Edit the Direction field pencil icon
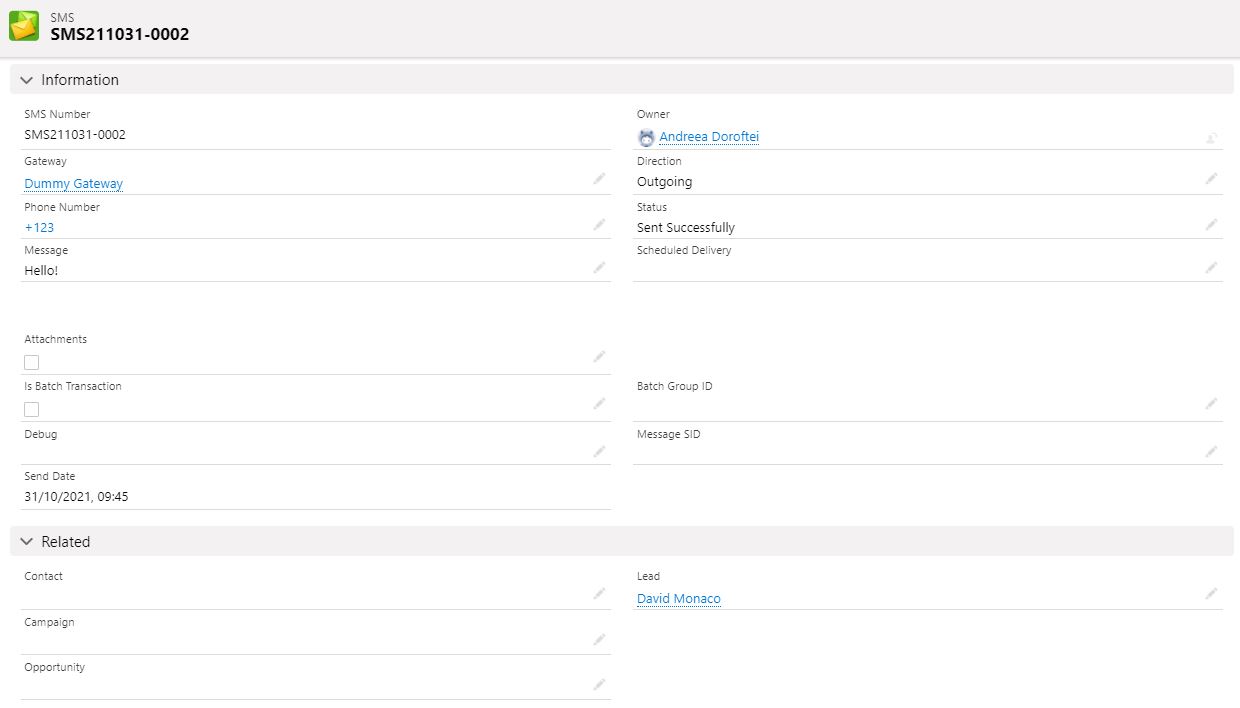 pos(1211,178)
